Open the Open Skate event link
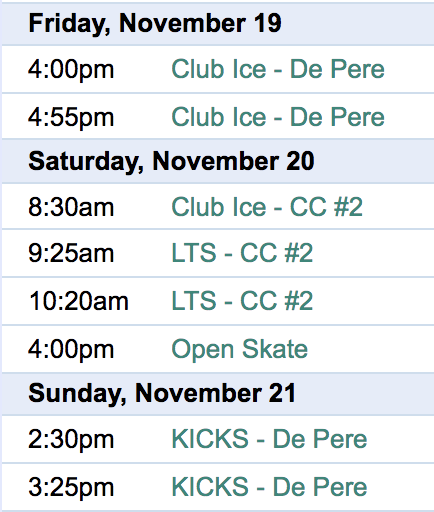The height and width of the screenshot is (512, 434). tap(239, 349)
